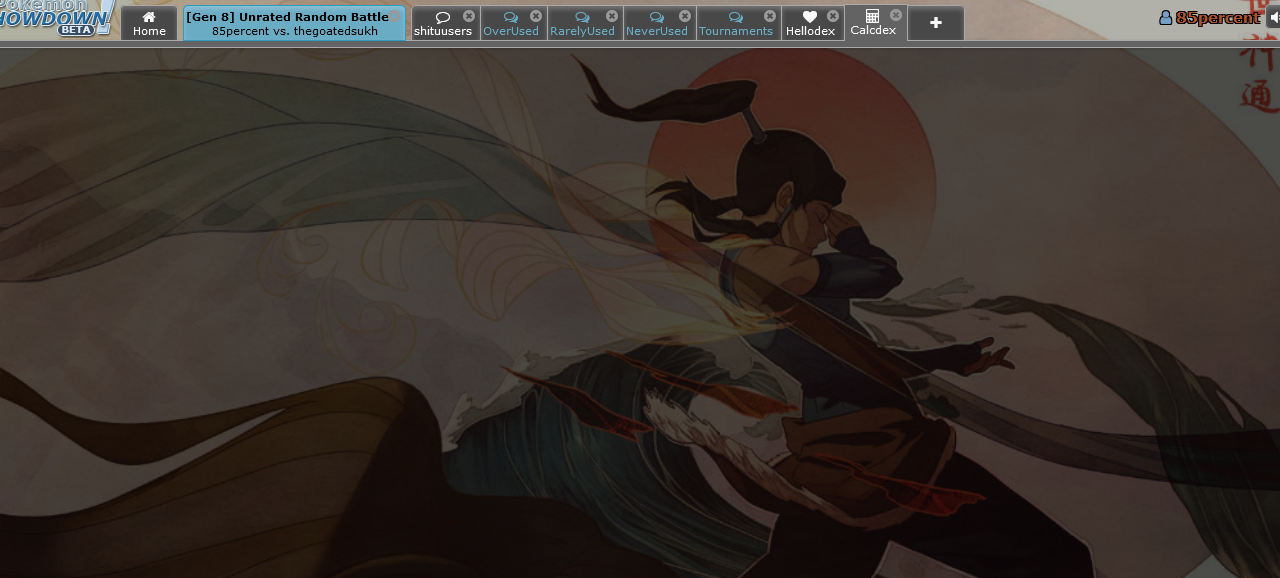Open the NeverUsed chat room tab
Screen dimensions: 1280x578
click(x=655, y=25)
